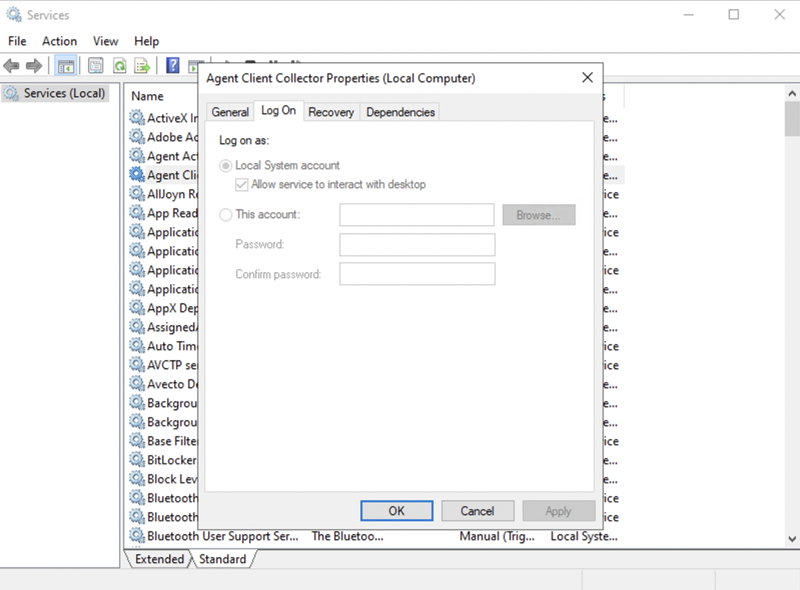Open the Properties toolbar icon
This screenshot has height=590, width=800.
(x=95, y=66)
